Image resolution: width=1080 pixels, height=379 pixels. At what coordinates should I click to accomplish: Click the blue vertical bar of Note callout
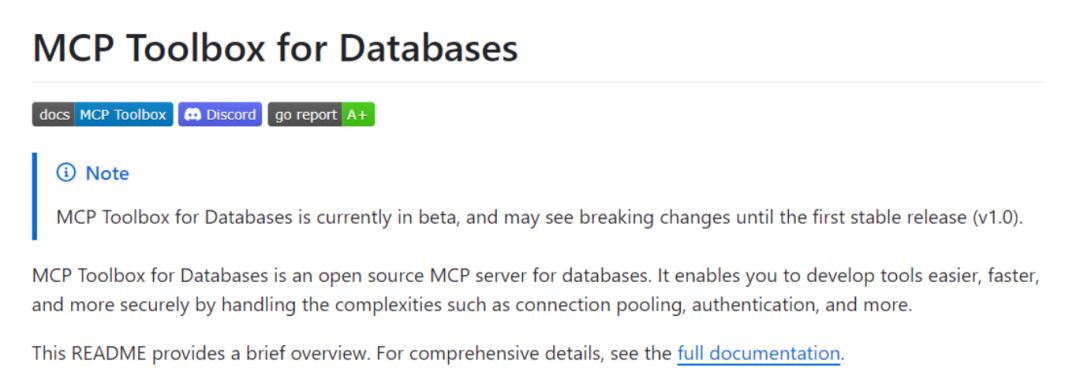(x=34, y=196)
